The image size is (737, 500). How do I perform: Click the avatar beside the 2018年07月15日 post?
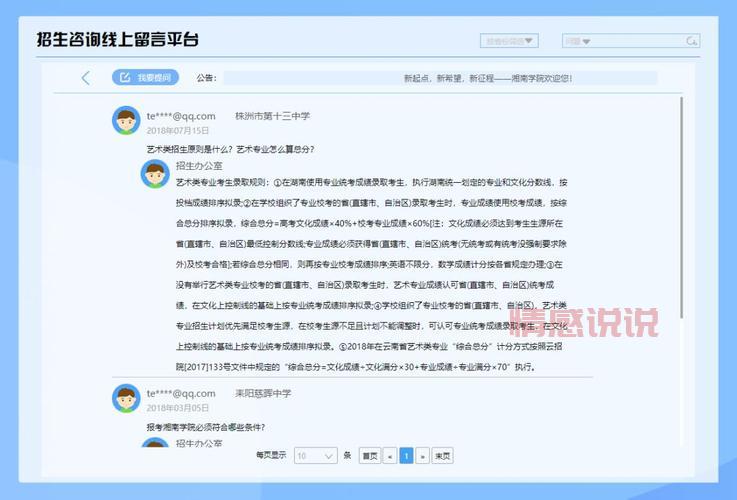(126, 120)
